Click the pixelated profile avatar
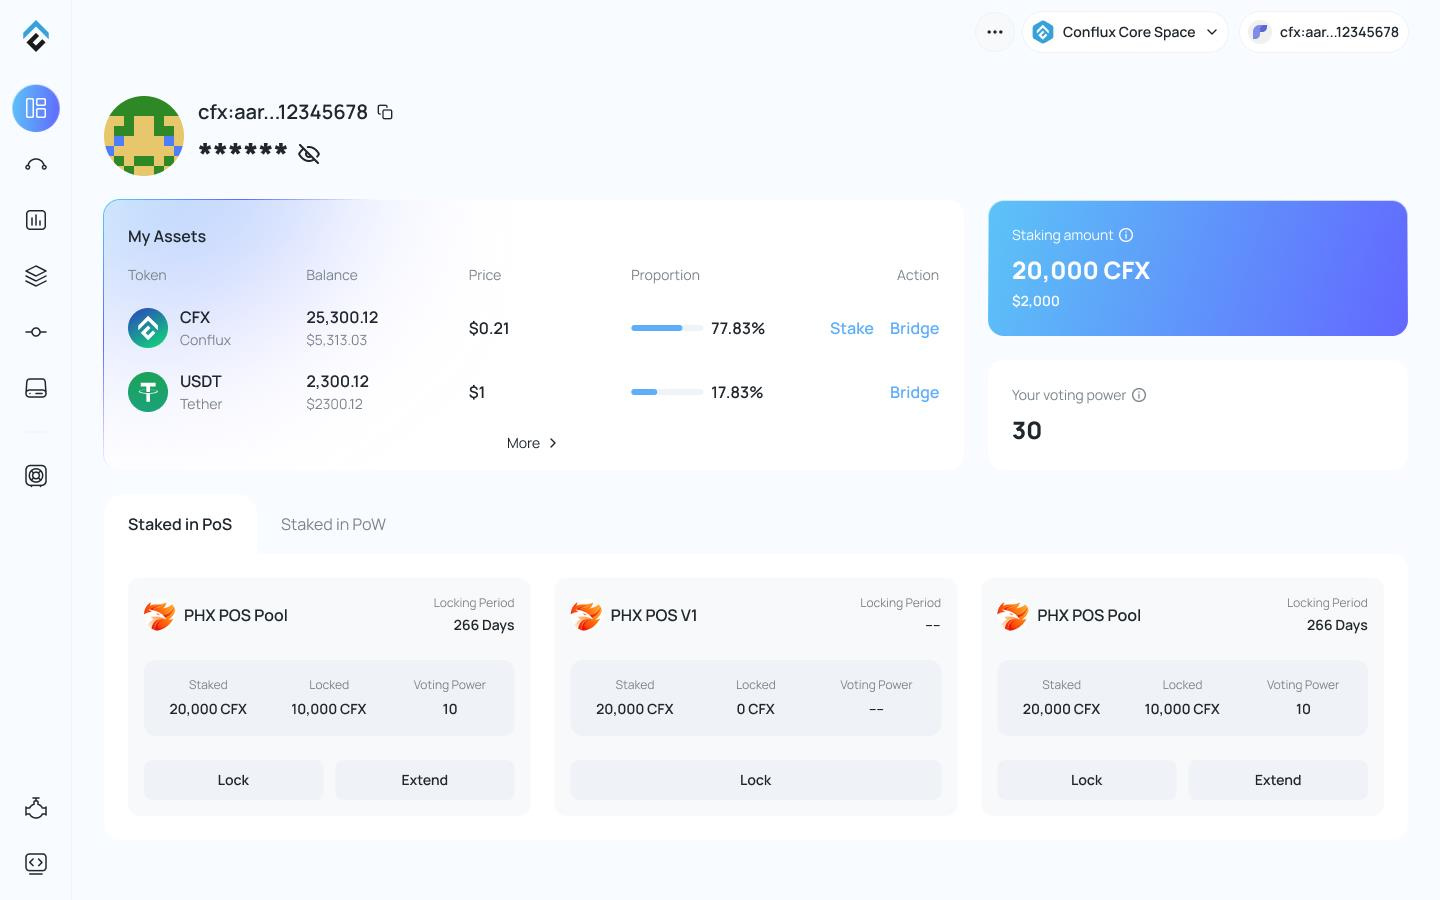Screen dimensions: 1440x900 pos(144,136)
